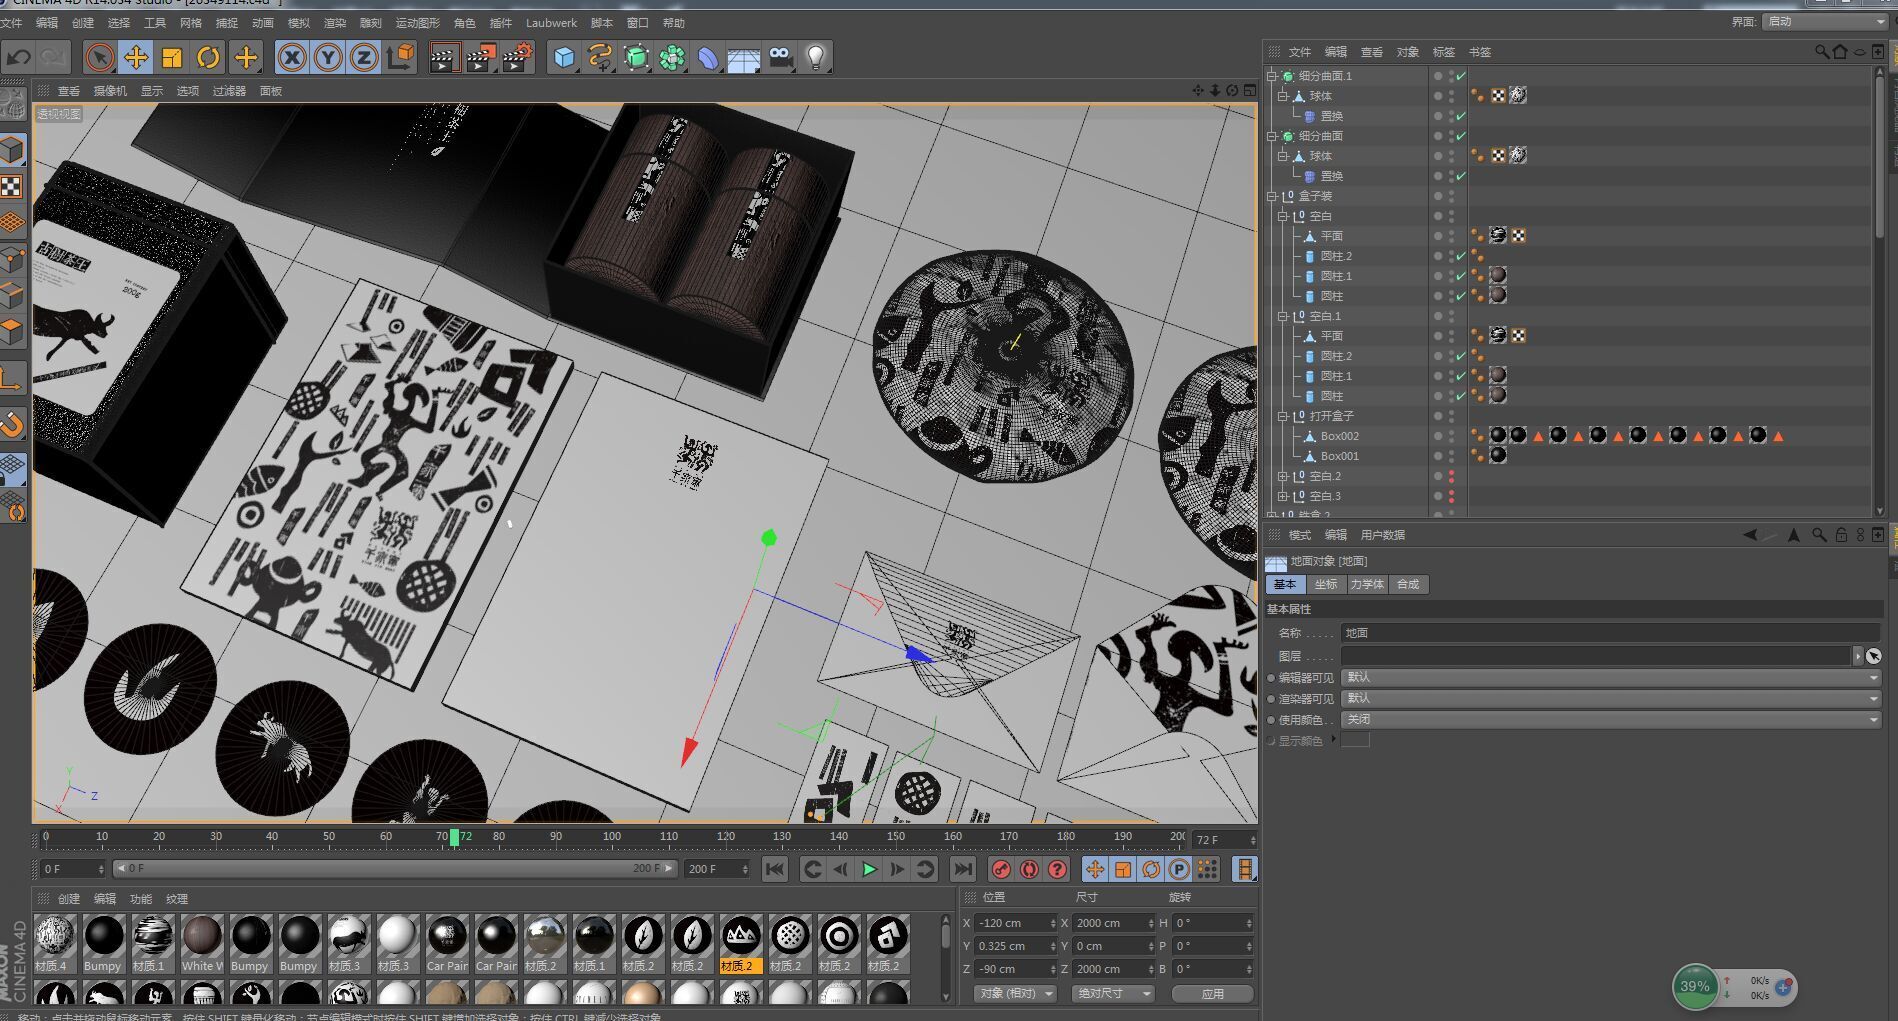Screen dimensions: 1898x1021
Task: Play the animation forward
Action: coord(869,869)
